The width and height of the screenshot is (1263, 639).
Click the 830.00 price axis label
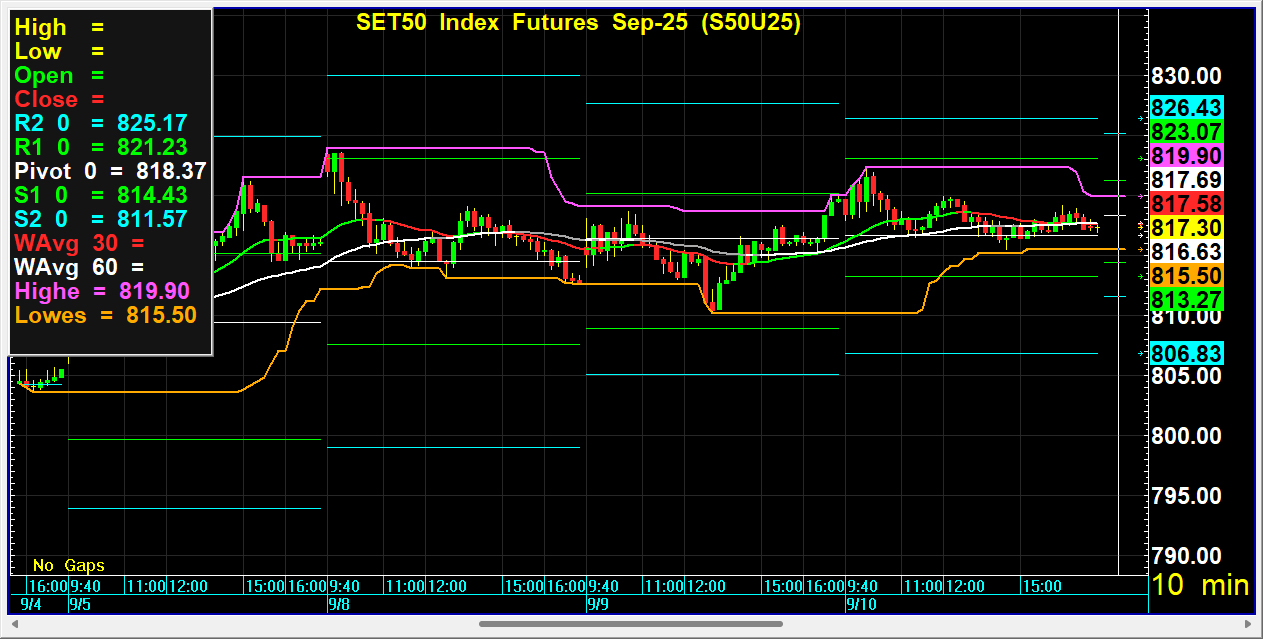coord(1186,77)
